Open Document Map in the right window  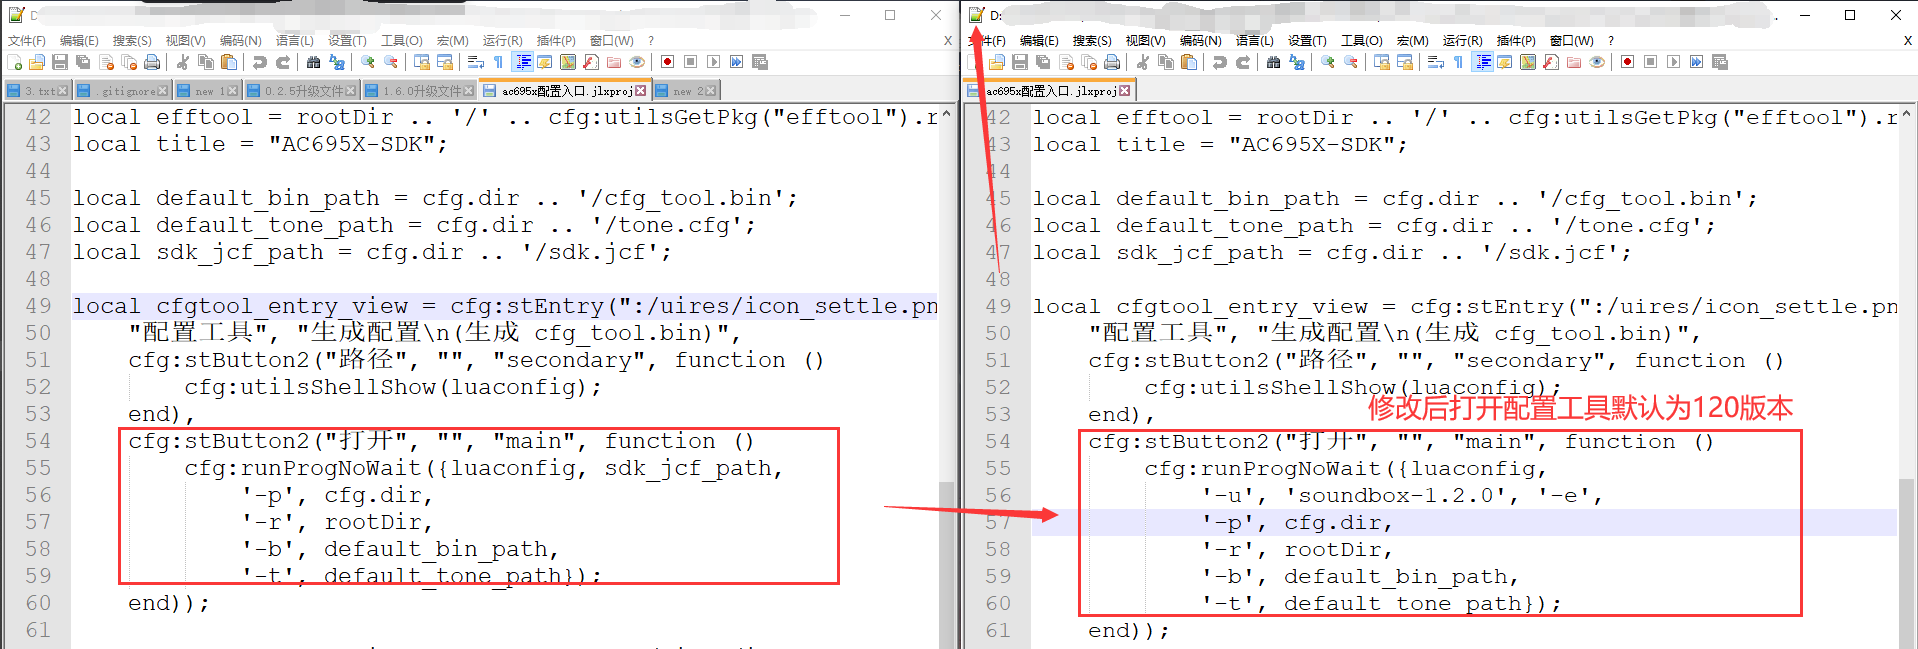(x=1528, y=62)
